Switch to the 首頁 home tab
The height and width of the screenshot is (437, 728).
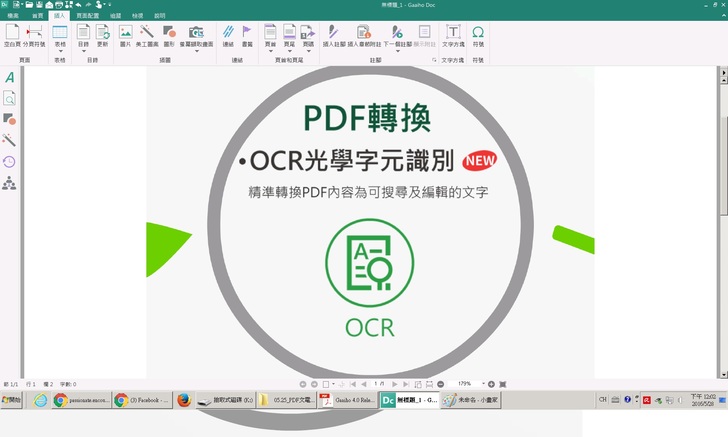click(x=37, y=16)
